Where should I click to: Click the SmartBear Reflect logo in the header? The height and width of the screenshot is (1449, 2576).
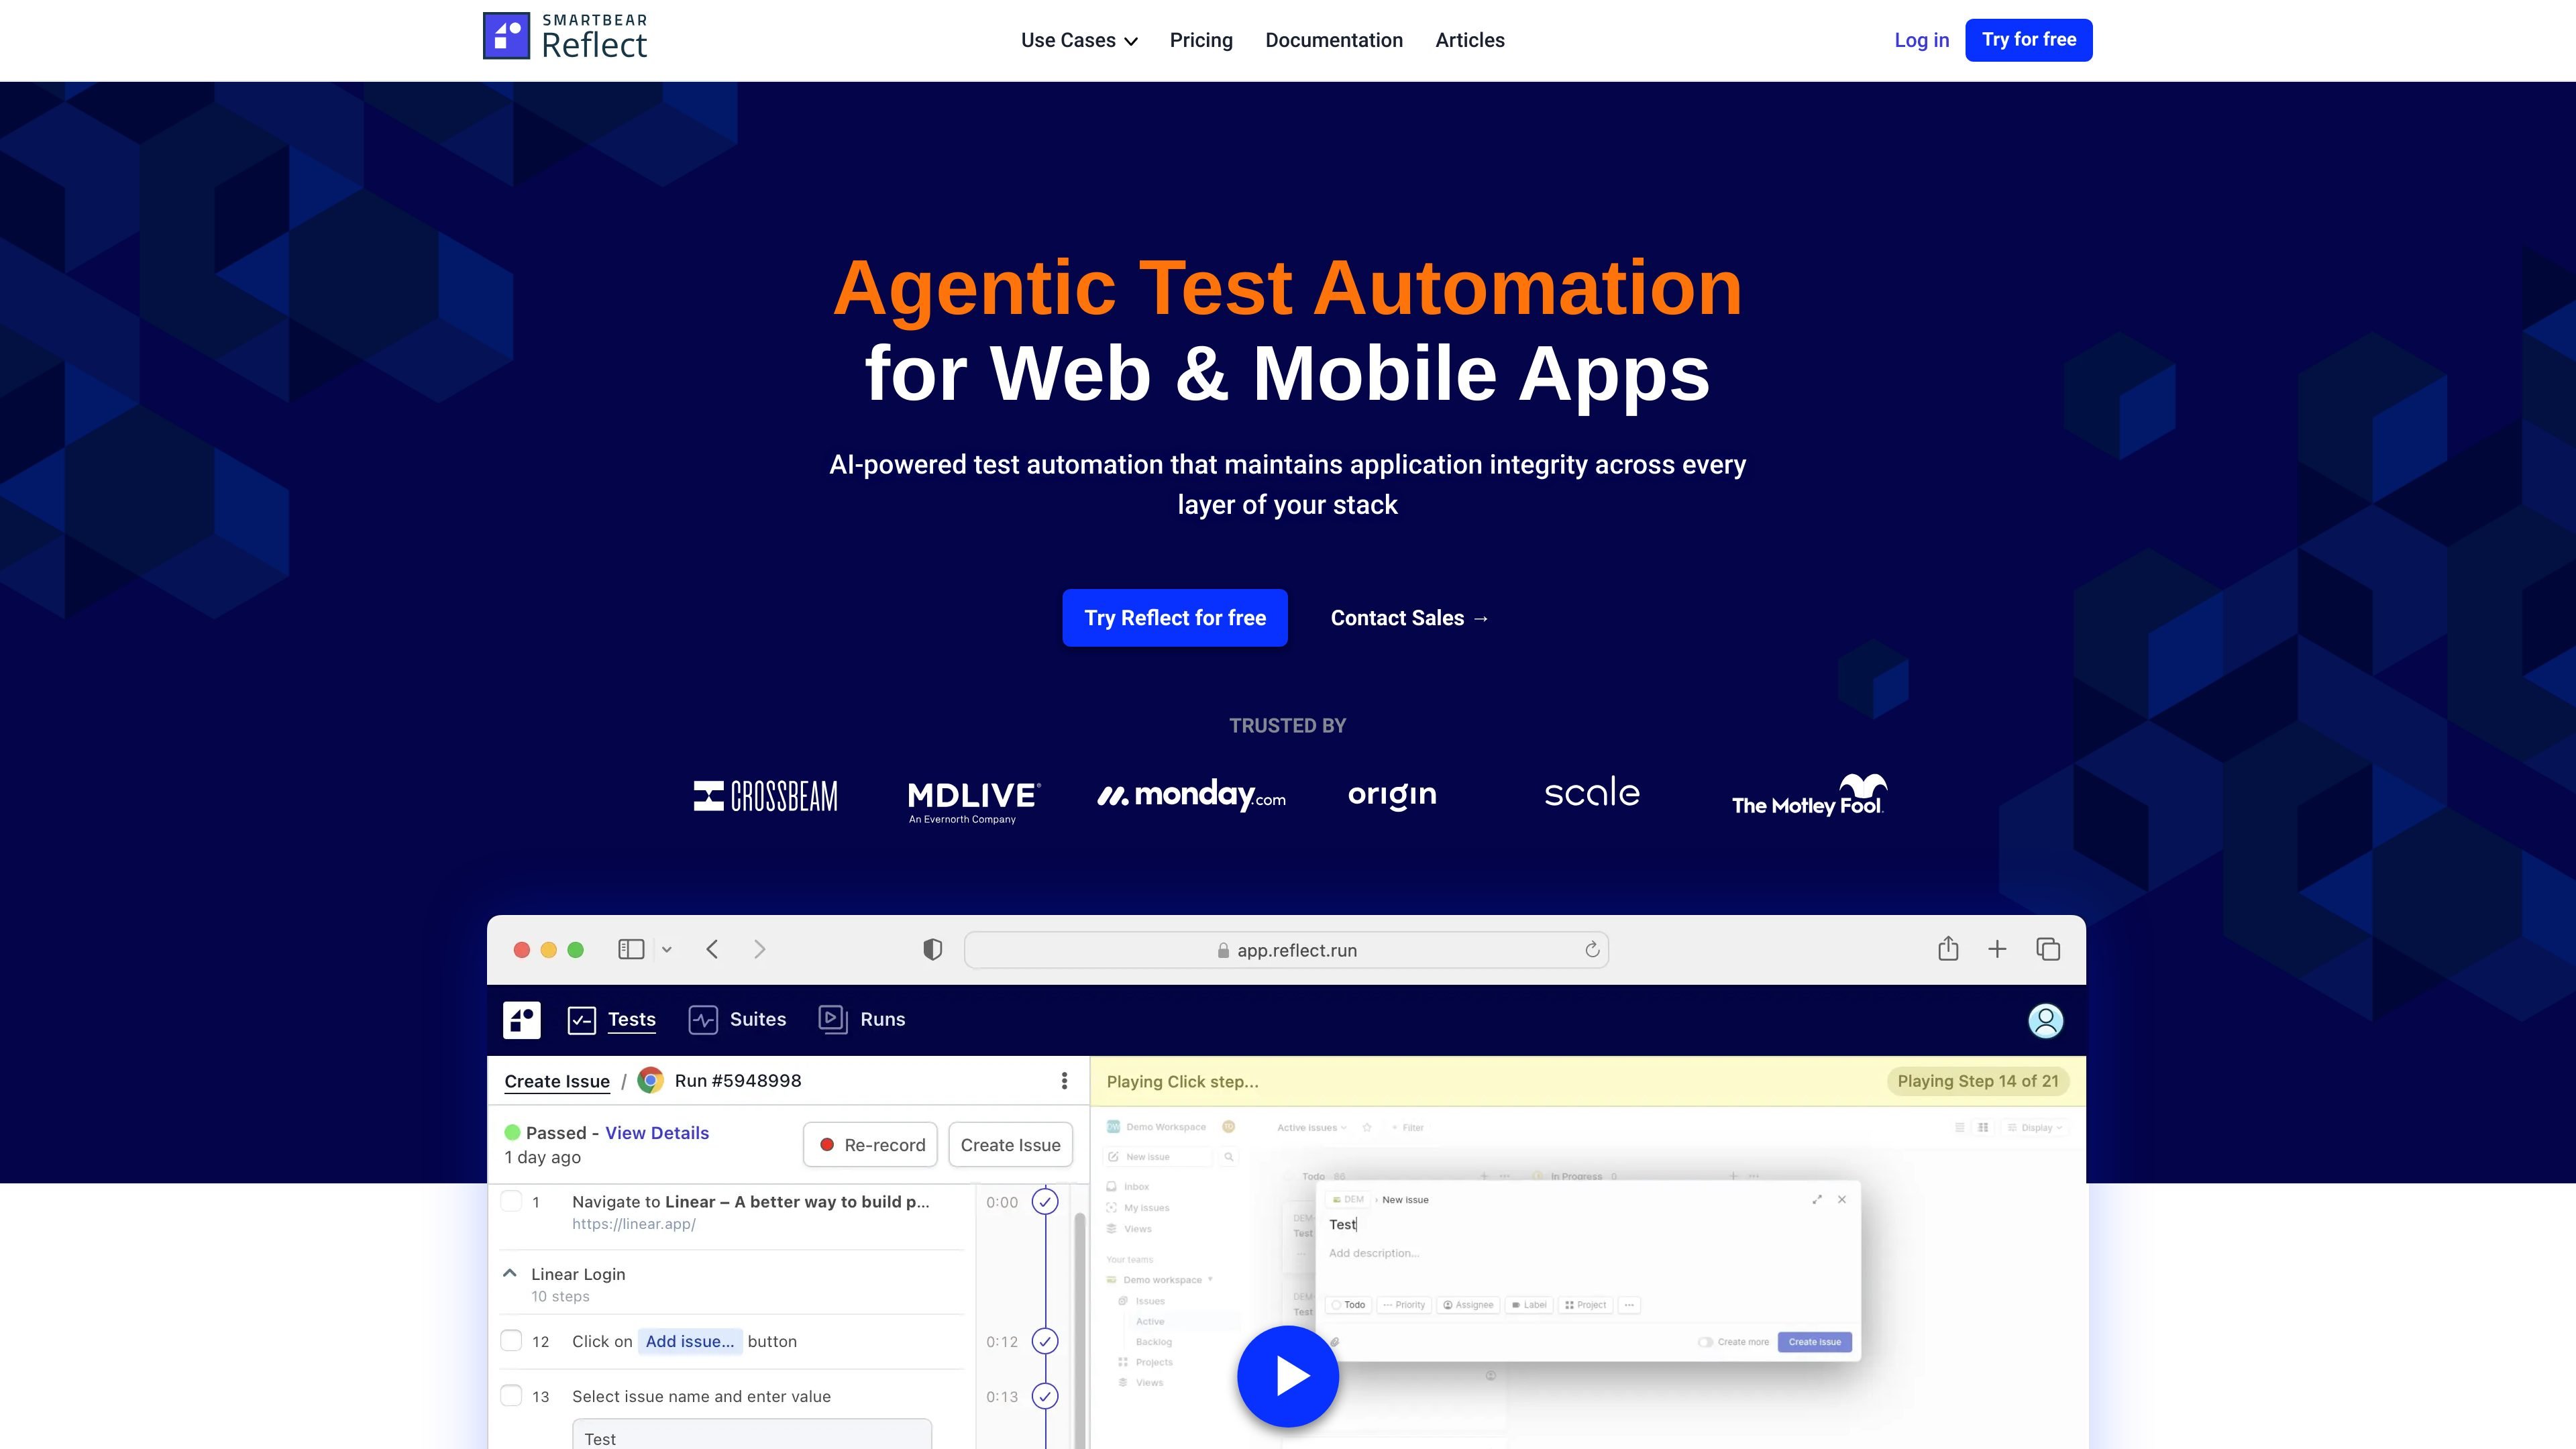point(565,37)
